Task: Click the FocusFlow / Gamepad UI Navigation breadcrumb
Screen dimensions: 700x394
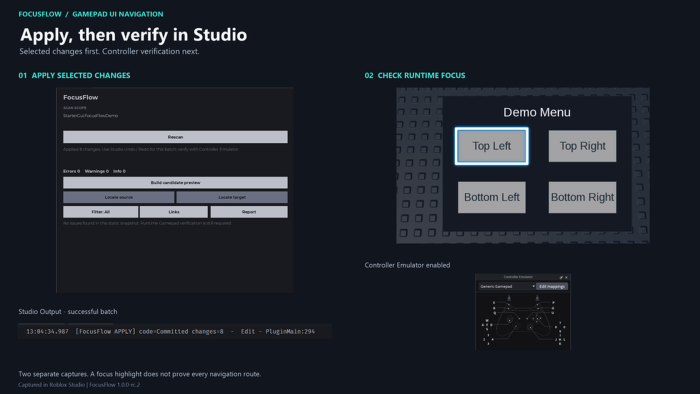Action: click(x=91, y=14)
